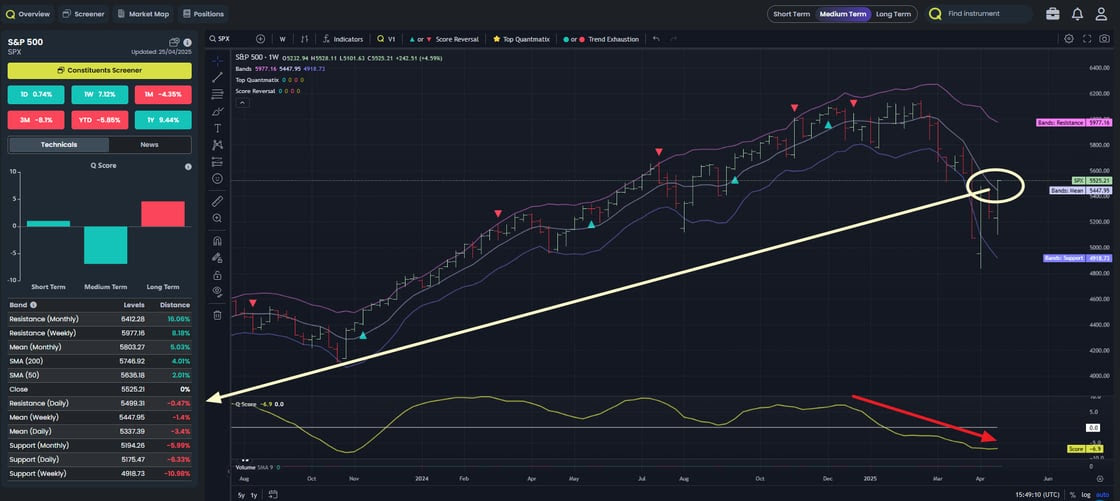Select the brush drawing tool
Screen dimensions: 1120x501
pos(217,111)
